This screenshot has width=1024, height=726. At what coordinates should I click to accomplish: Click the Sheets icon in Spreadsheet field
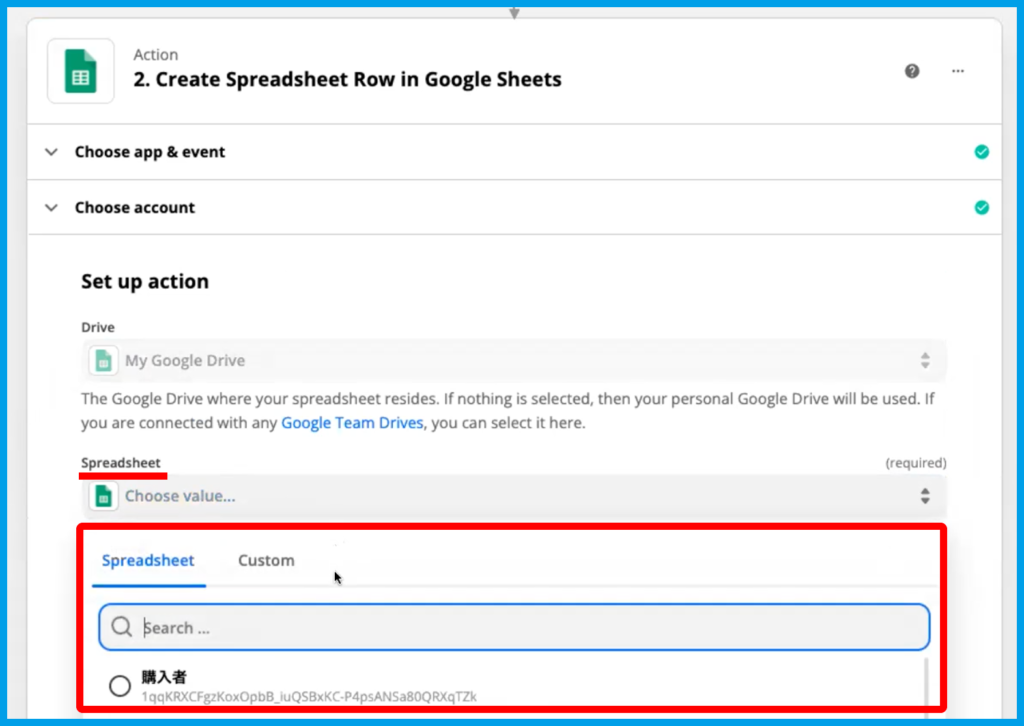102,495
